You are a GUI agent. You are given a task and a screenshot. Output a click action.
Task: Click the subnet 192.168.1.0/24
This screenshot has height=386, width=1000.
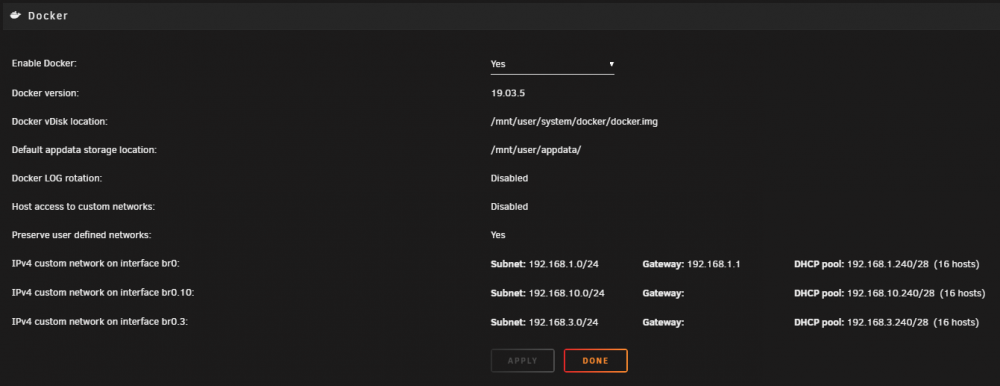564,264
